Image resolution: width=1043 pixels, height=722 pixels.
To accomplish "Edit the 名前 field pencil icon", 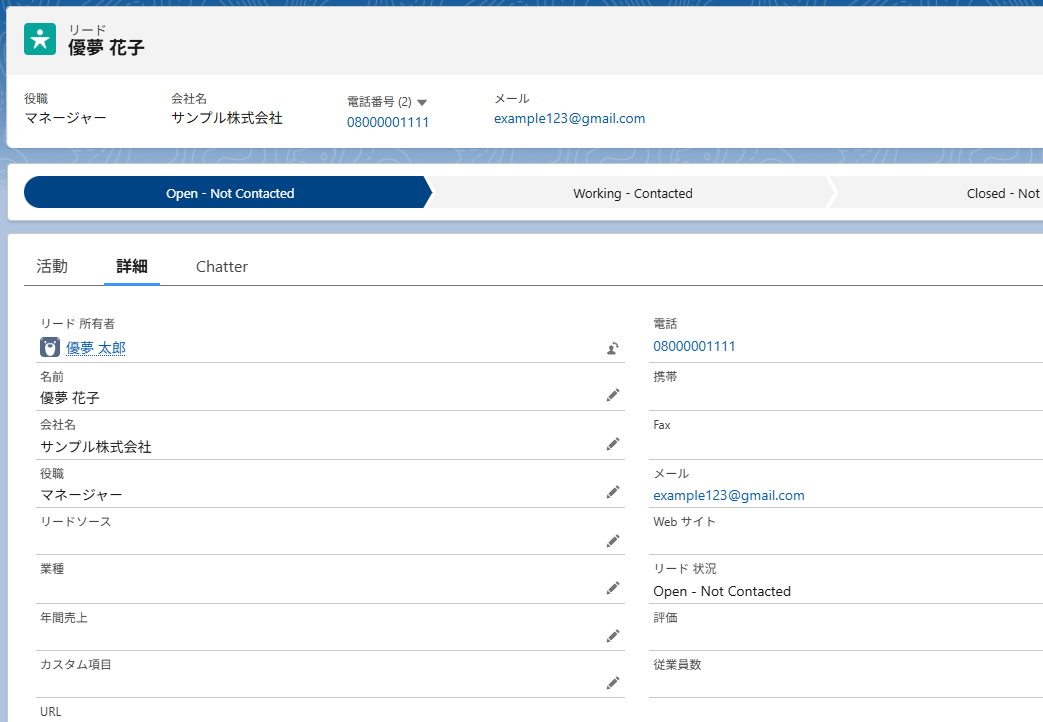I will (613, 395).
